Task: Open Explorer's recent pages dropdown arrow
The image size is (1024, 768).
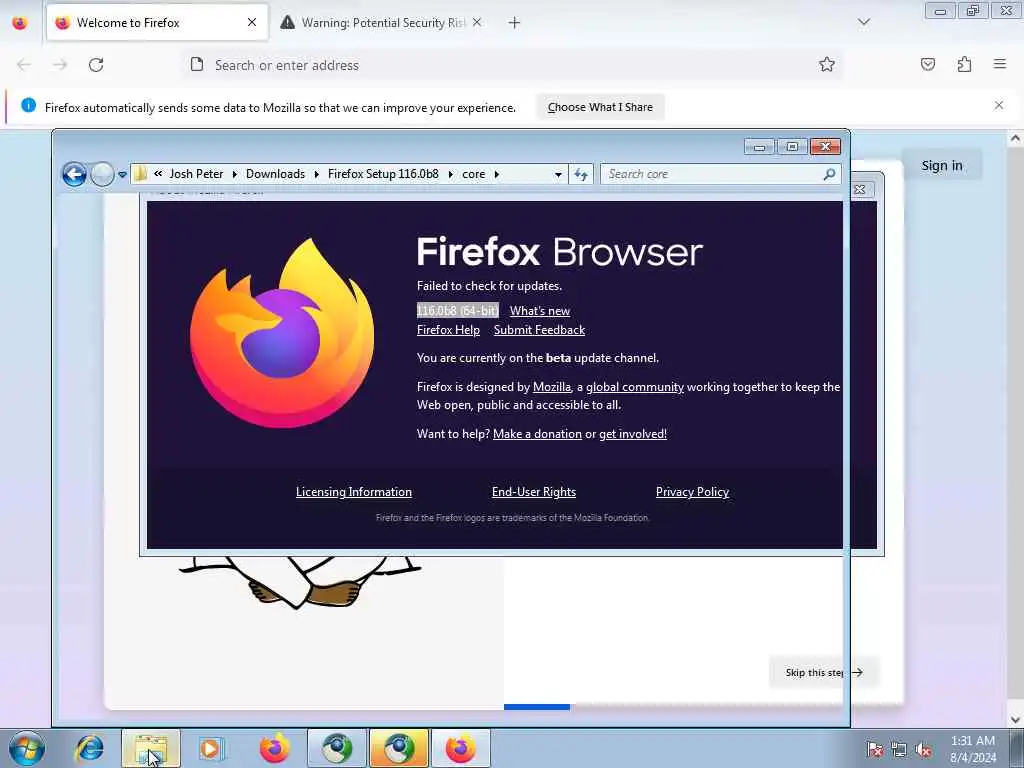Action: click(x=122, y=174)
